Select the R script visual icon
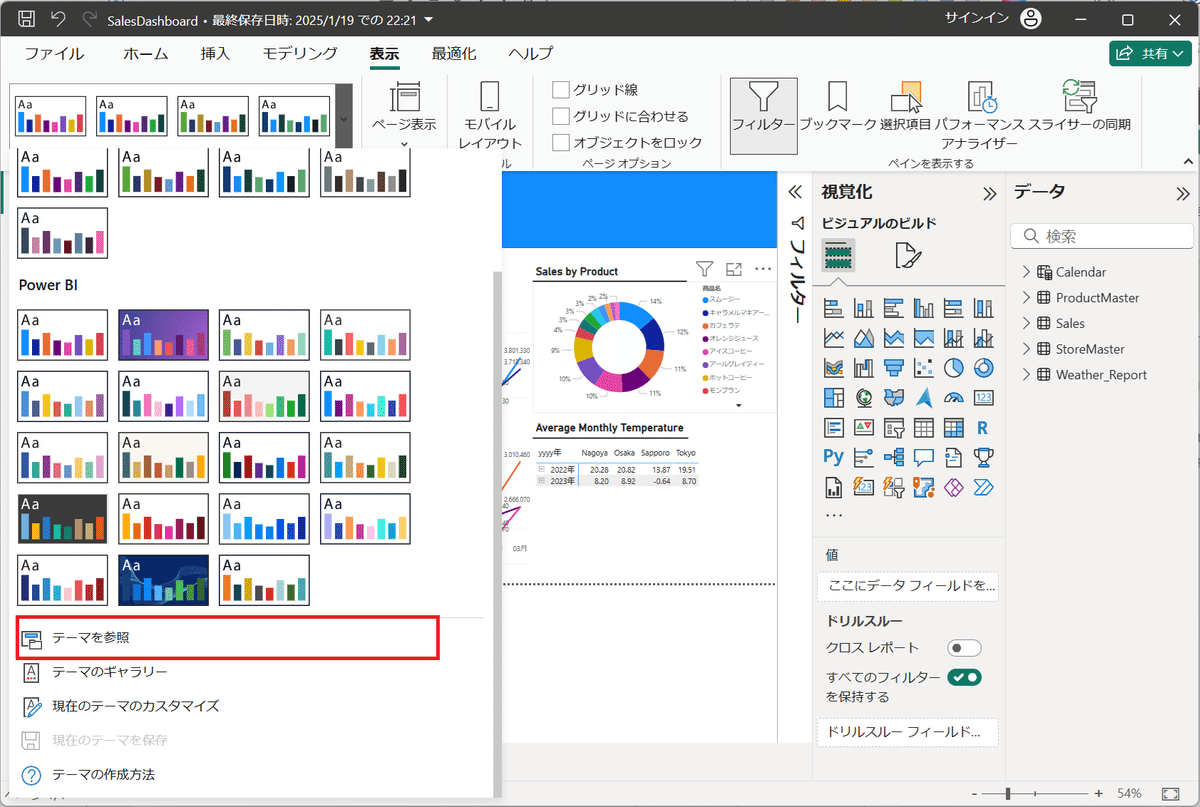The width and height of the screenshot is (1200, 807). [x=983, y=428]
